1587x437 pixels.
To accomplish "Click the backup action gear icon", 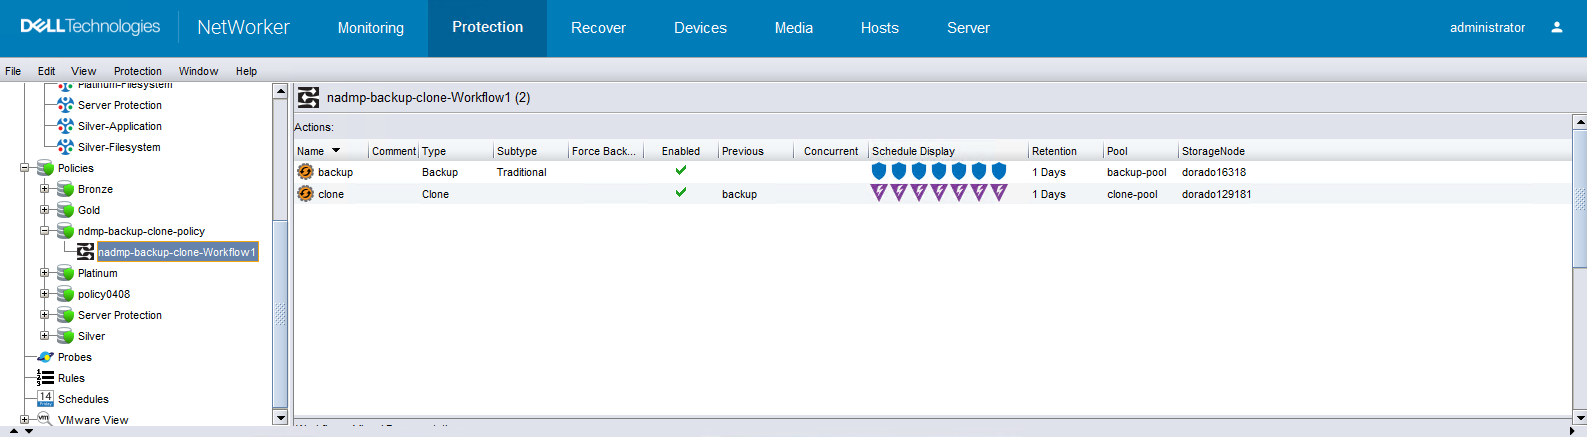I will (x=305, y=172).
